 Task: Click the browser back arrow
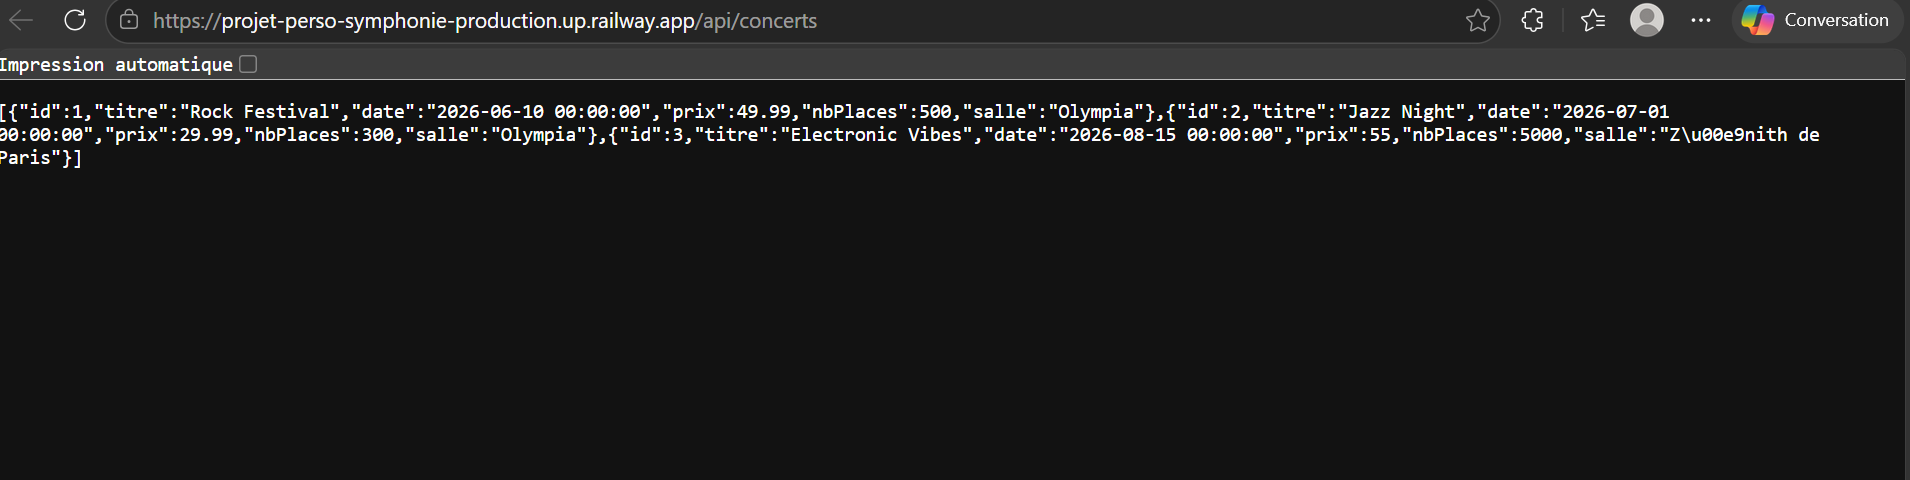tap(21, 20)
